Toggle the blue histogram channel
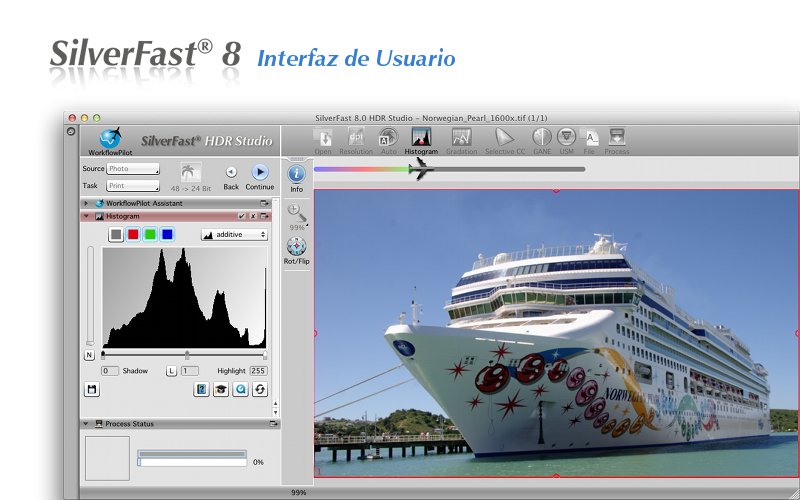The height and width of the screenshot is (500, 800). [167, 235]
